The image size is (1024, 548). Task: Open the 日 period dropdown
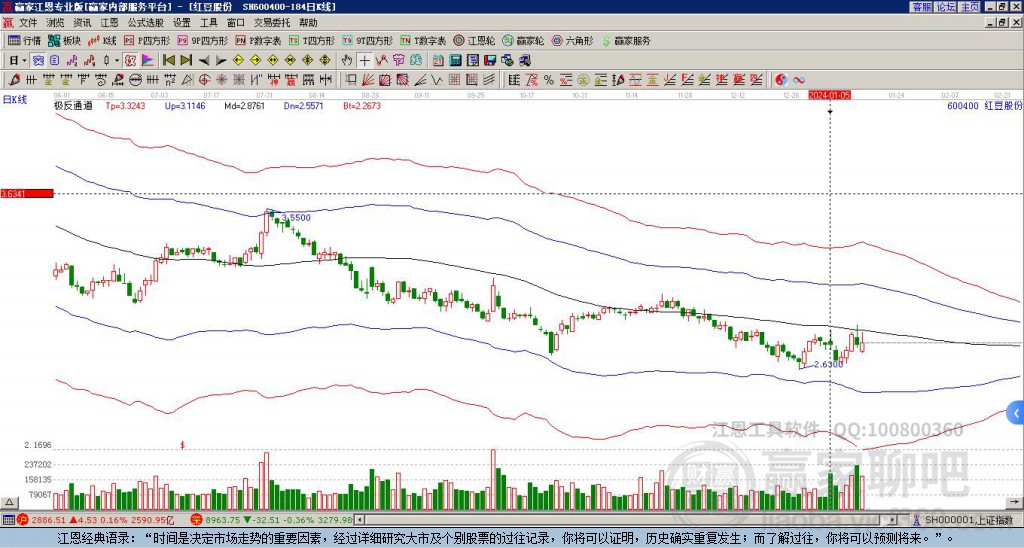(x=17, y=61)
